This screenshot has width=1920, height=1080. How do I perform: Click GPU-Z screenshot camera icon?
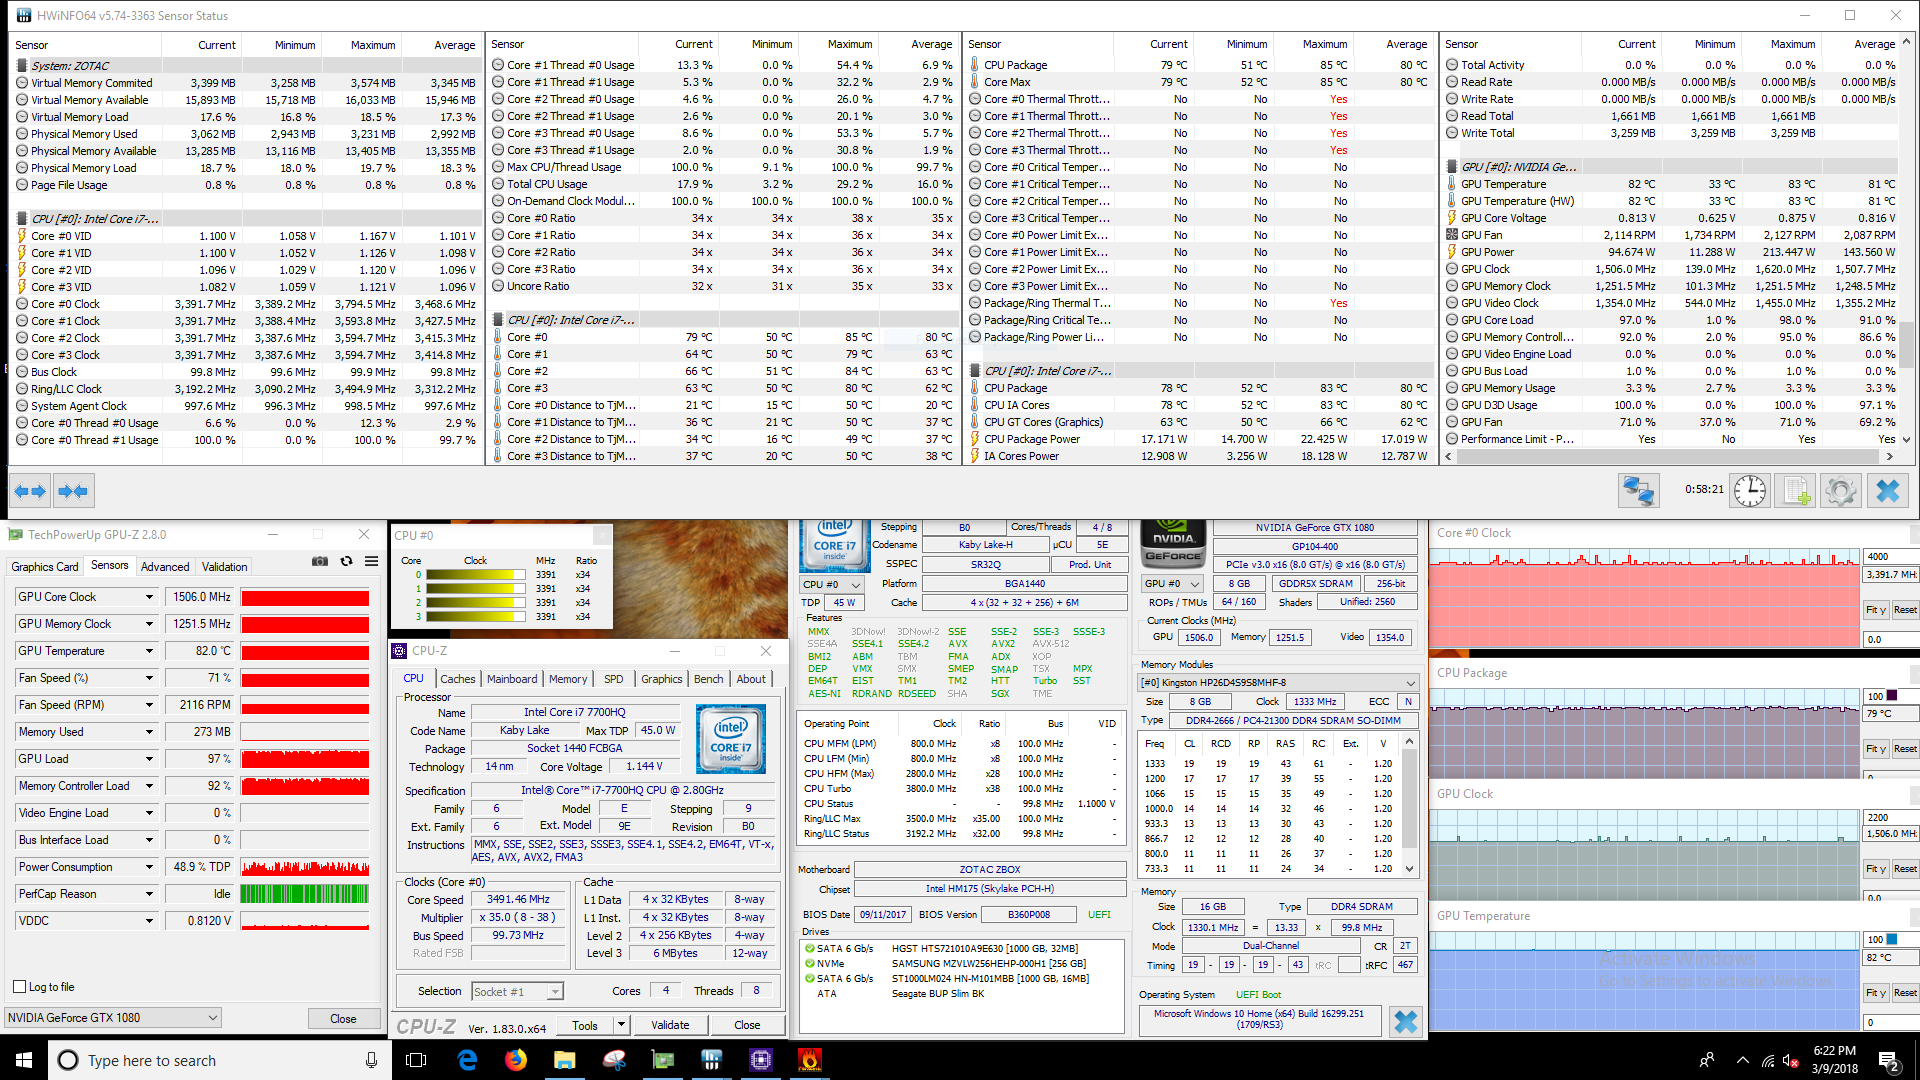[x=320, y=562]
